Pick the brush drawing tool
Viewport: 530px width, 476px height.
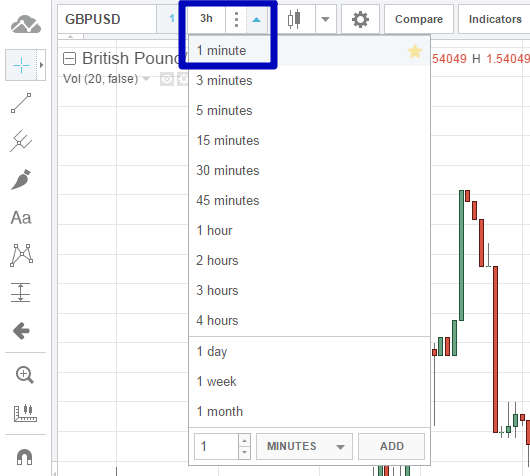tap(21, 180)
